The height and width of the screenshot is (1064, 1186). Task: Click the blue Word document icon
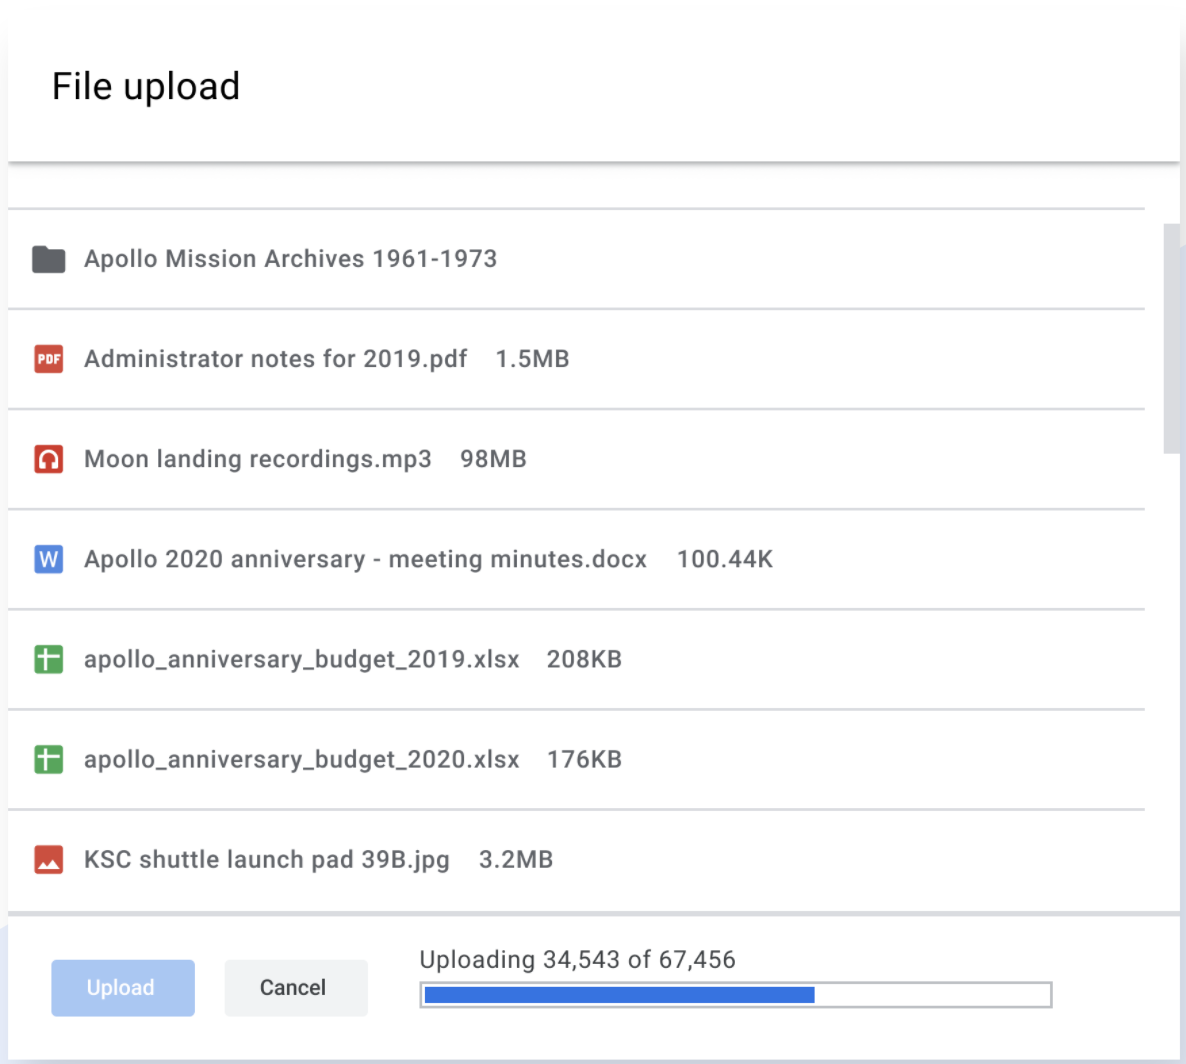[x=48, y=559]
